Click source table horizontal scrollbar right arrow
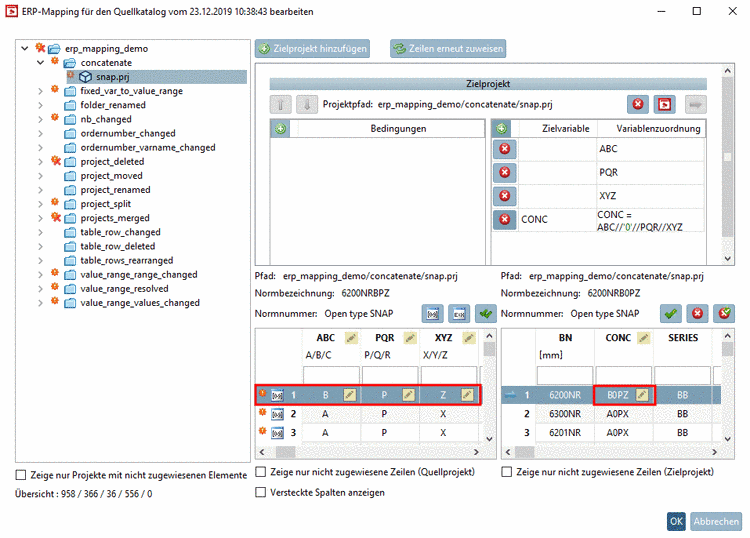 476,452
